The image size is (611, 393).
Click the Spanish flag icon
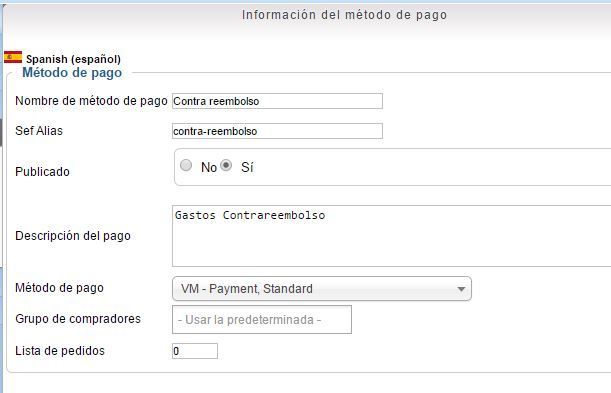coord(13,57)
